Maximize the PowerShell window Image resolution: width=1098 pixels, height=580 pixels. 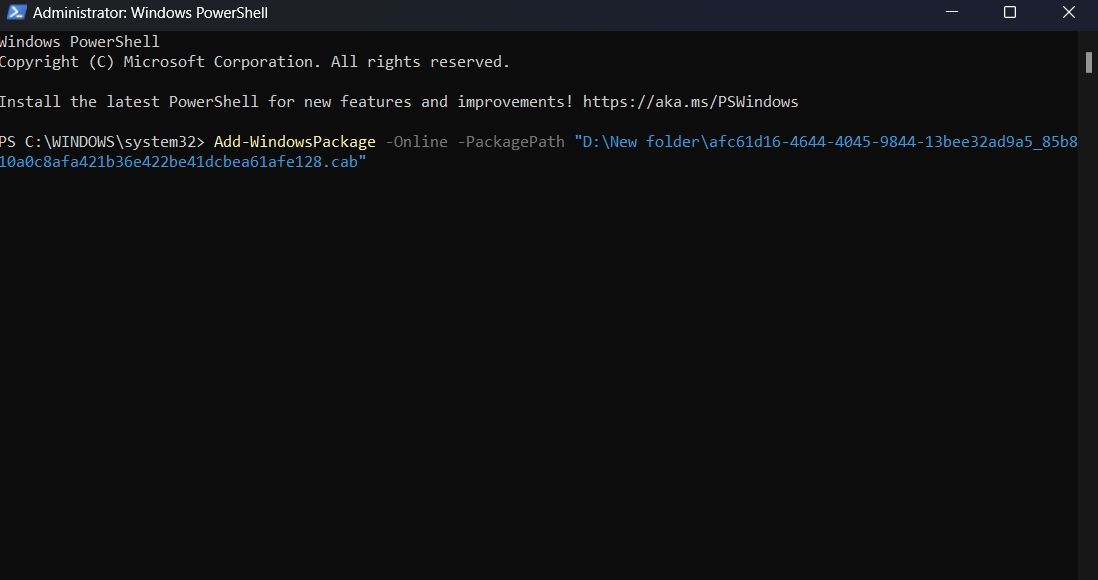click(x=1009, y=13)
